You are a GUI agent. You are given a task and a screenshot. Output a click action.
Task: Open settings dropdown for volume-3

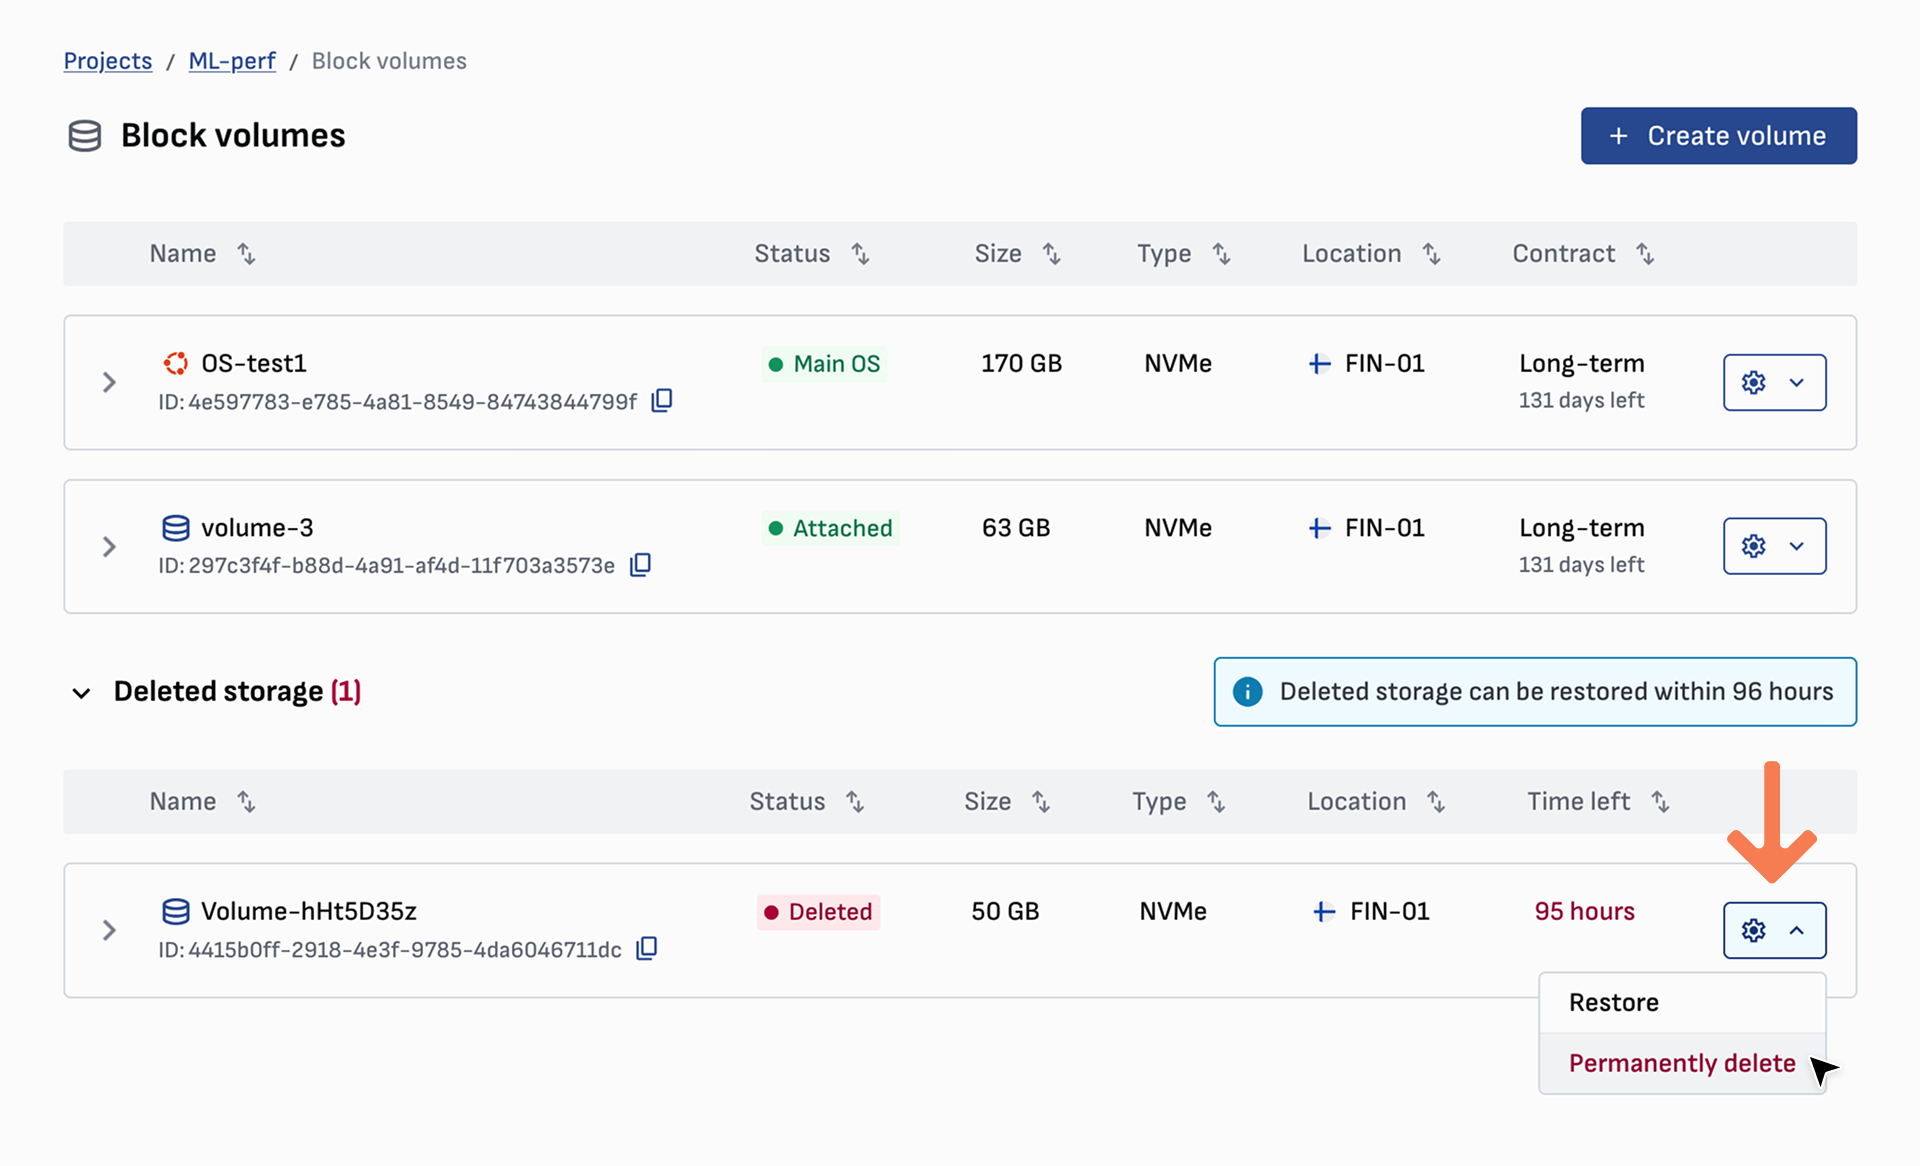(1774, 546)
